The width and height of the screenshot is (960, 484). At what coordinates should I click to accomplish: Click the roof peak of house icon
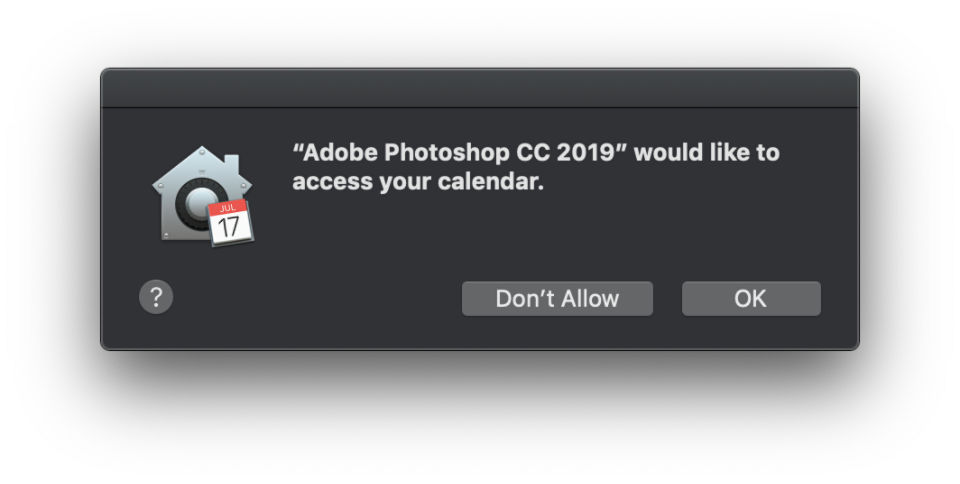201,151
